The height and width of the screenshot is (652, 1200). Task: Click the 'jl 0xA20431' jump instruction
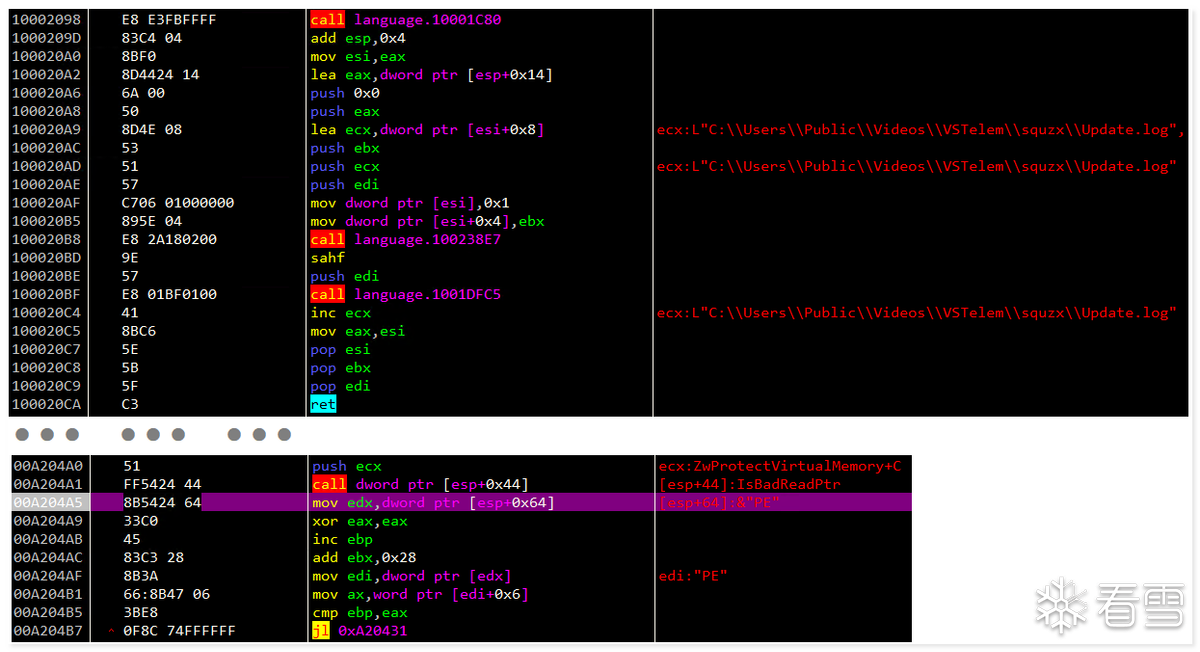point(359,631)
